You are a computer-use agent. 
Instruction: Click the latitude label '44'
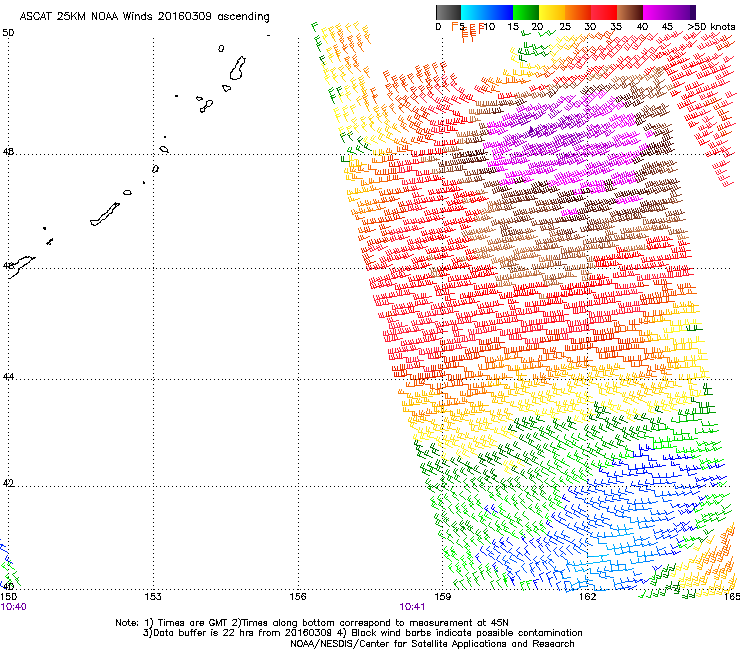(x=8, y=377)
